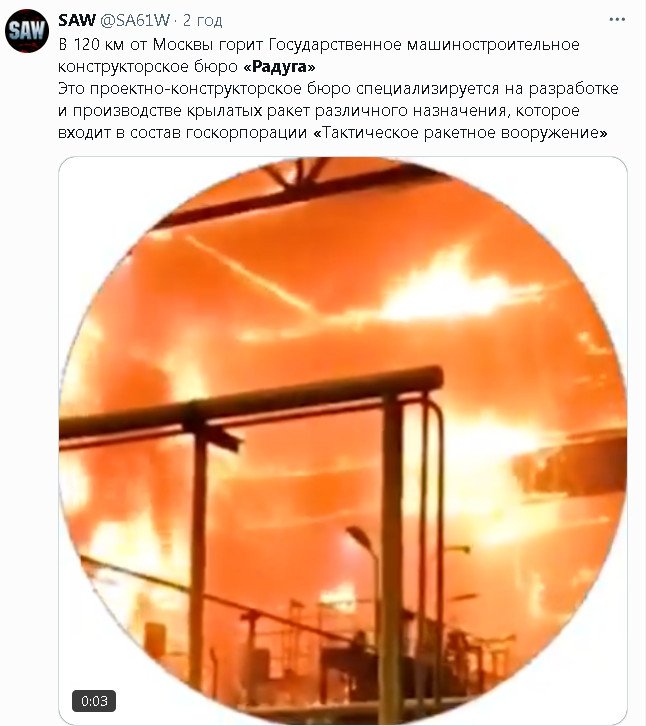Click the 0:03 video duration badge
This screenshot has height=726, width=646.
[94, 701]
